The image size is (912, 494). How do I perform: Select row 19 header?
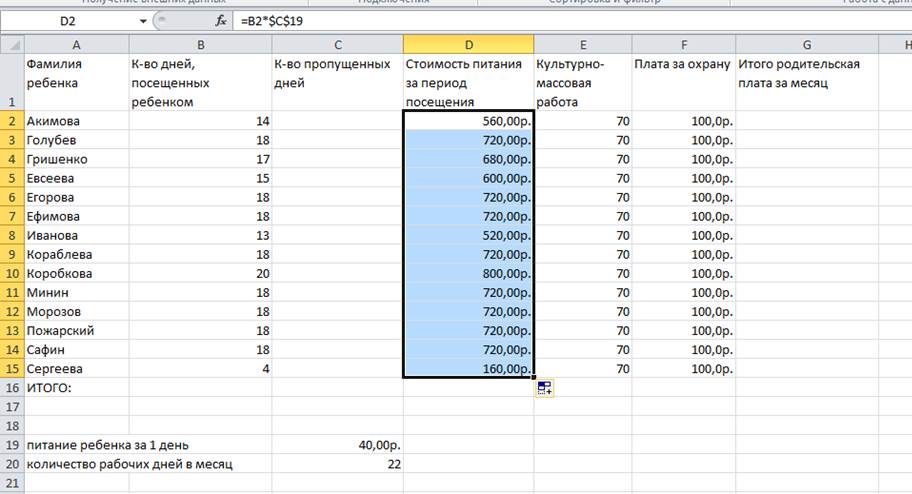[x=12, y=445]
